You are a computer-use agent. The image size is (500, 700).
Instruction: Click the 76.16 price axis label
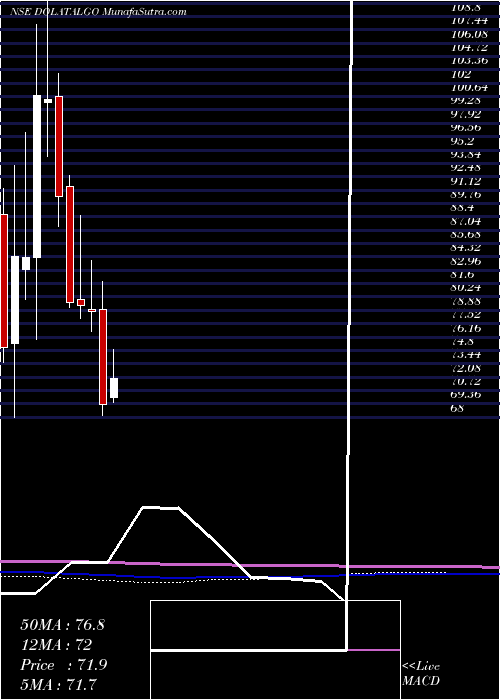point(466,328)
